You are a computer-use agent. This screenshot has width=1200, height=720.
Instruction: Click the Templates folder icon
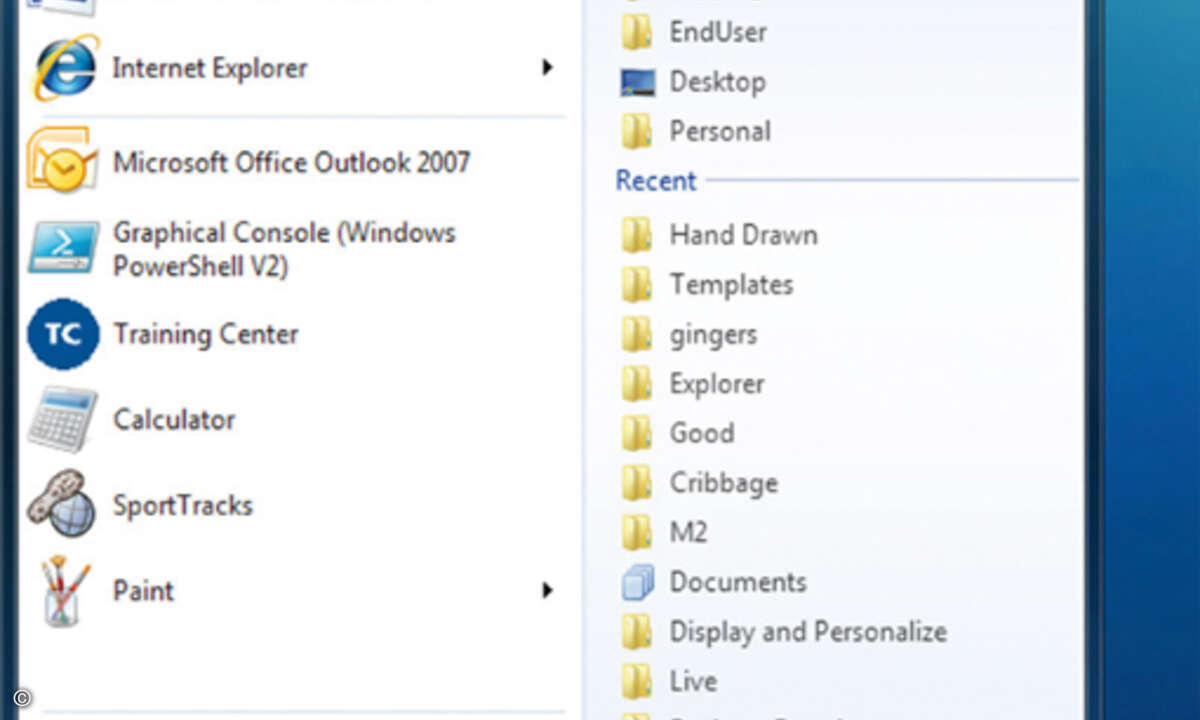click(x=637, y=285)
